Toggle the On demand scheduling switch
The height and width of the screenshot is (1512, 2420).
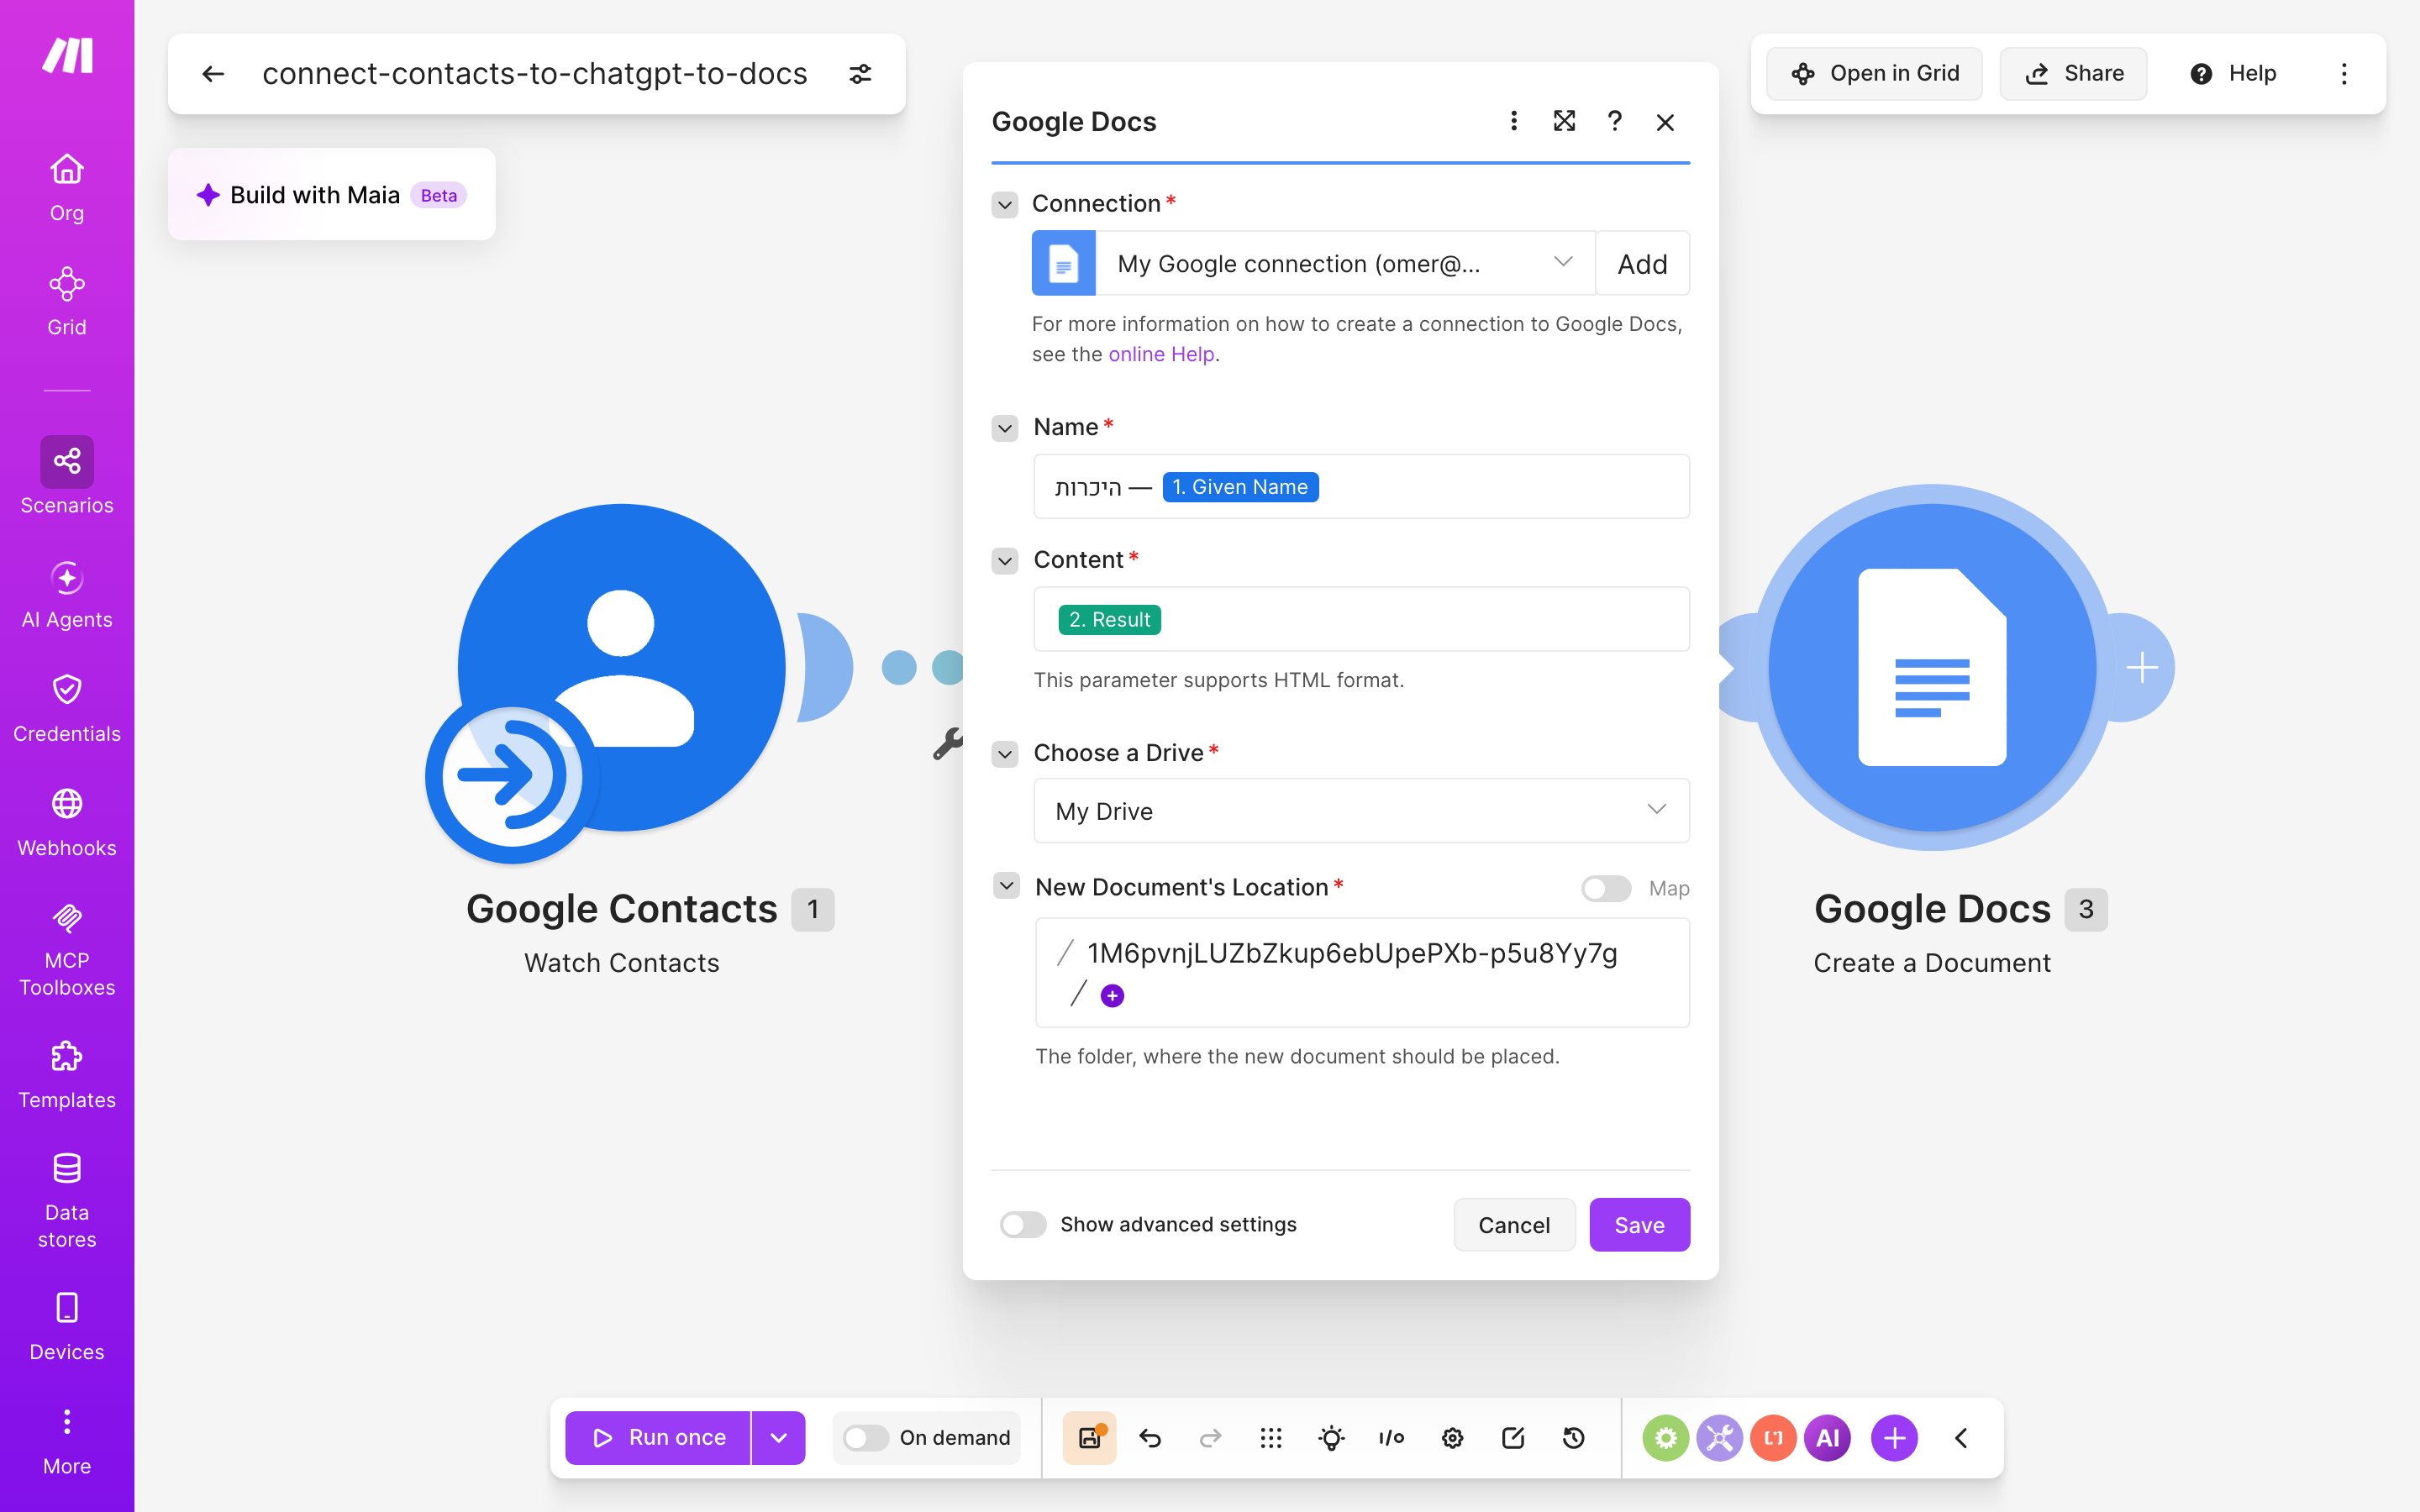(x=866, y=1438)
